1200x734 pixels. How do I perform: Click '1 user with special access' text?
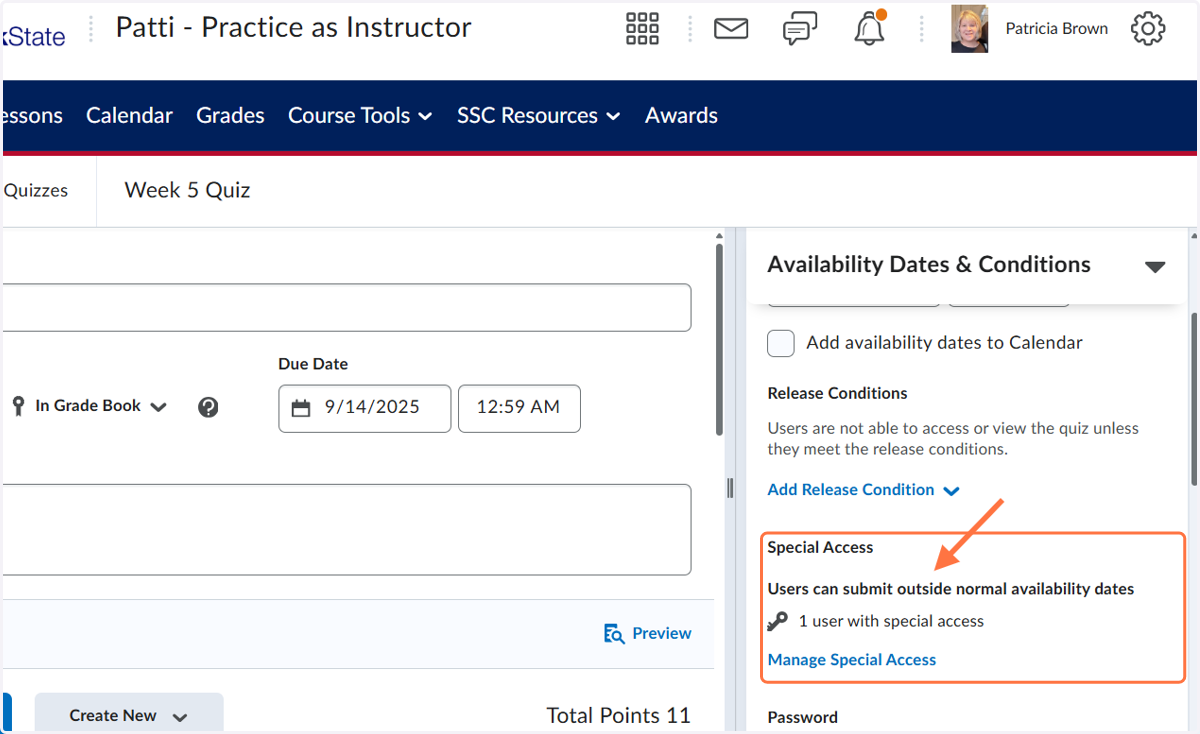(891, 622)
